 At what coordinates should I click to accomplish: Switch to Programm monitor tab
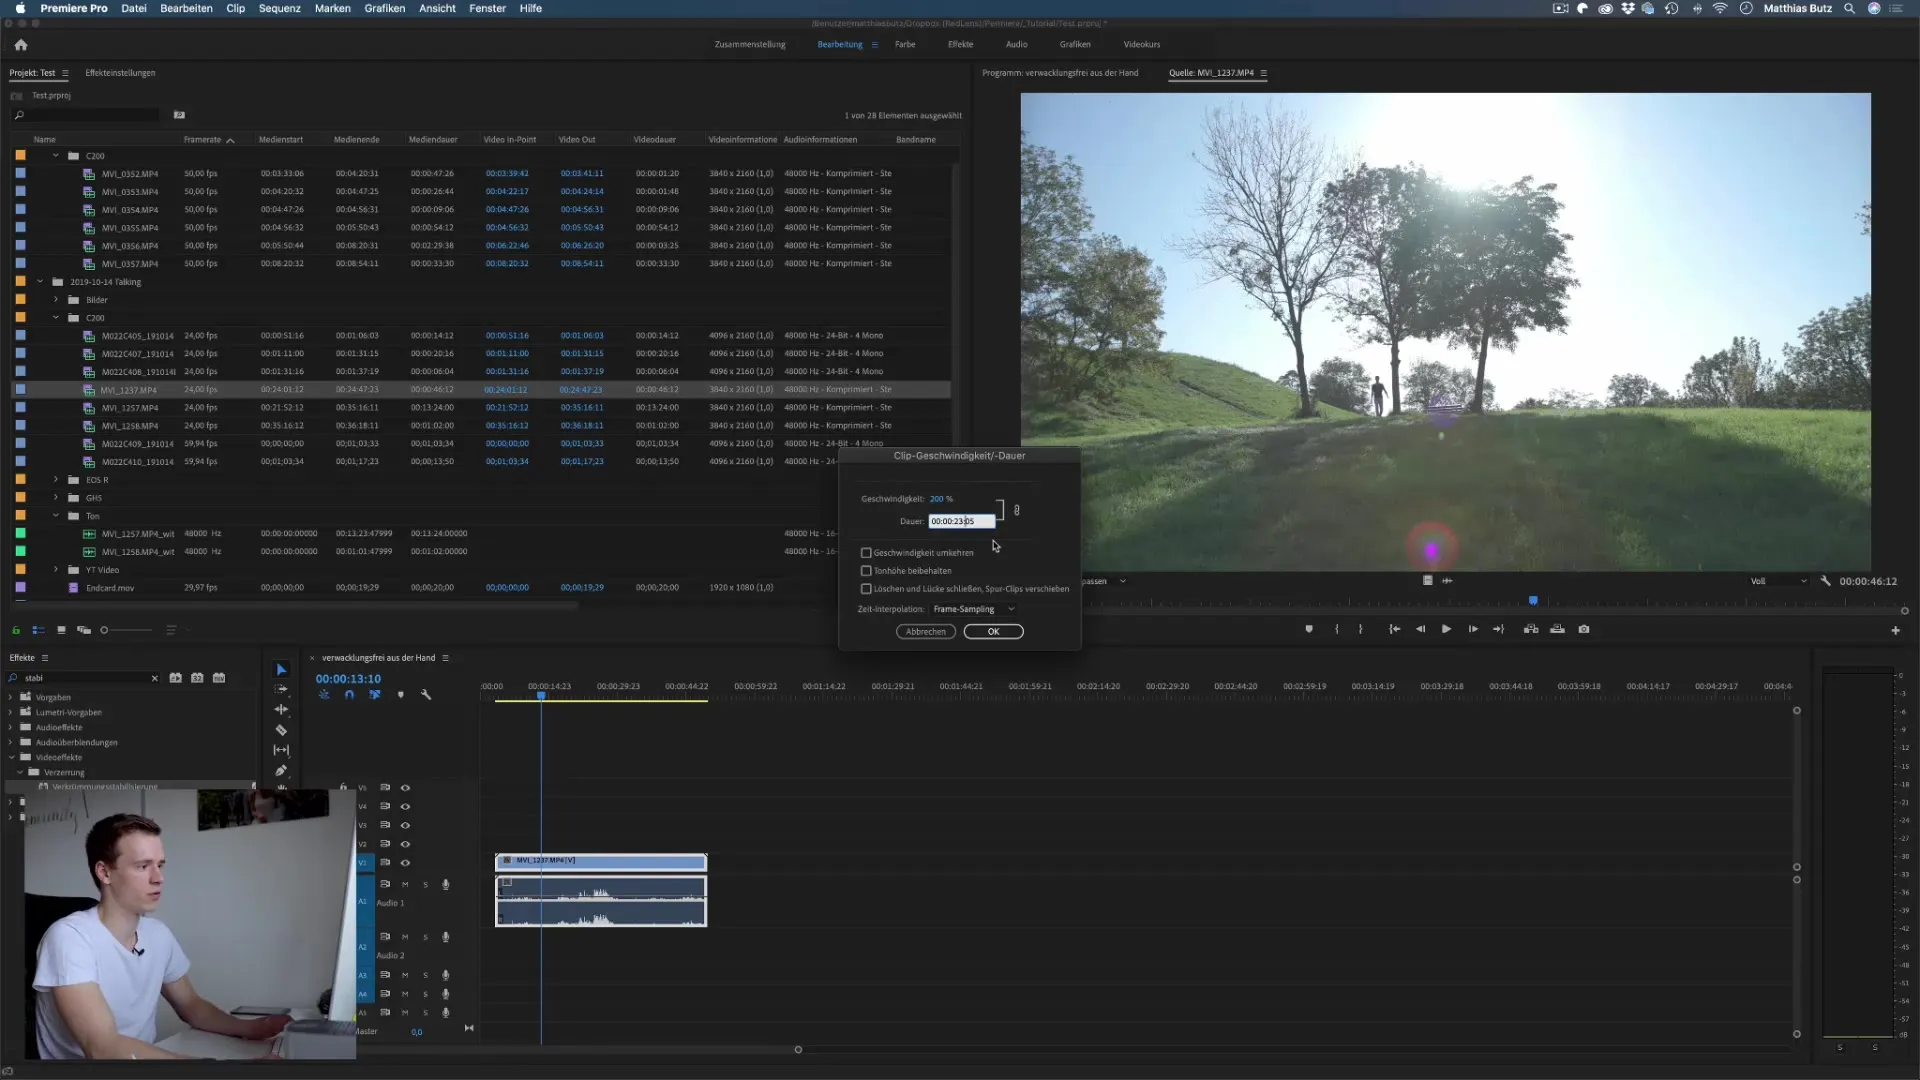pyautogui.click(x=1060, y=73)
